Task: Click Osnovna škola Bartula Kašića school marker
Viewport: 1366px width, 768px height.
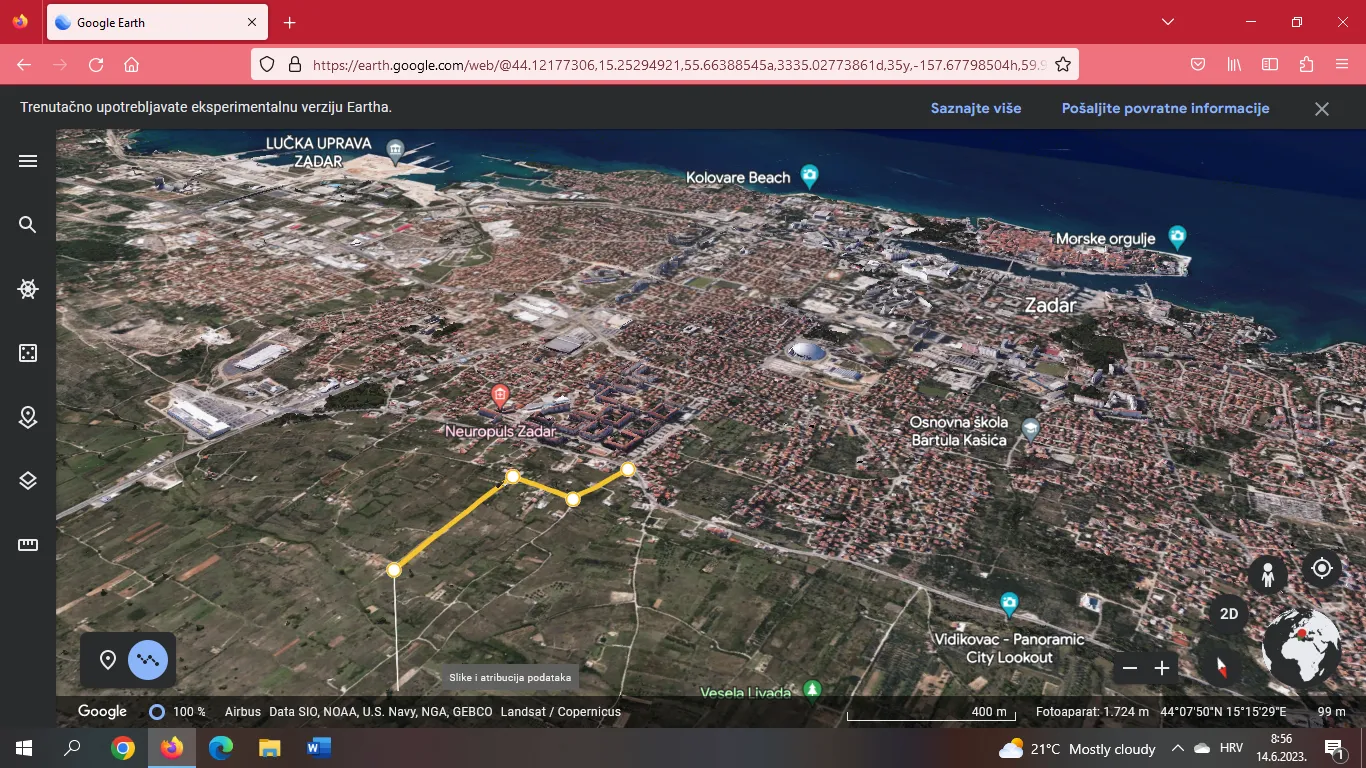Action: click(1030, 431)
